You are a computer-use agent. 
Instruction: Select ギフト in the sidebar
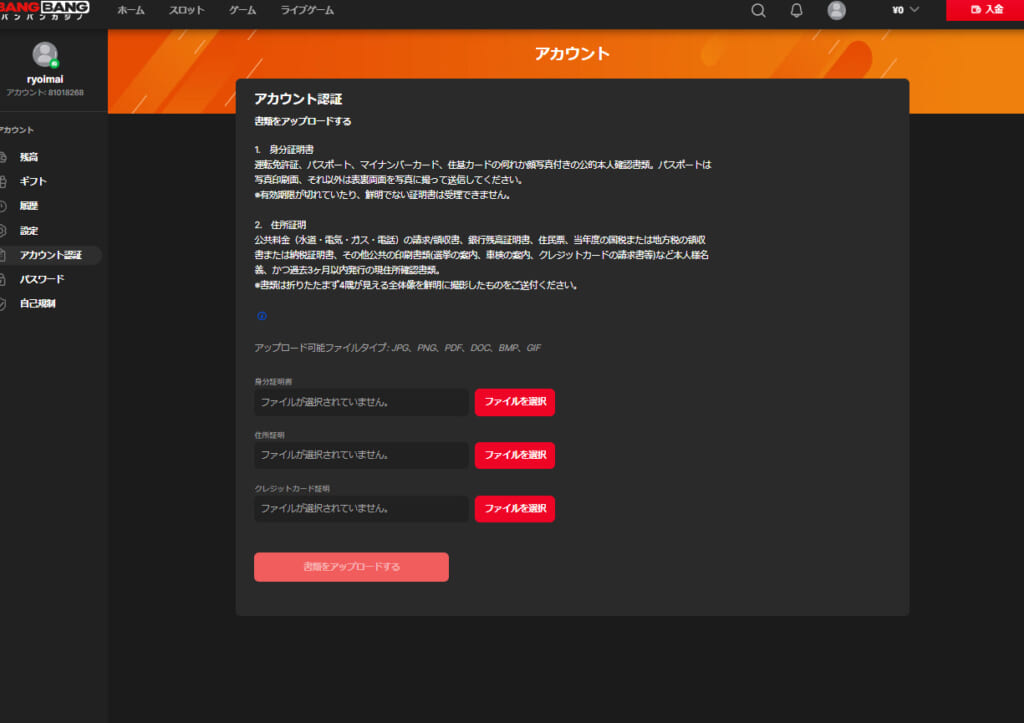pos(33,182)
